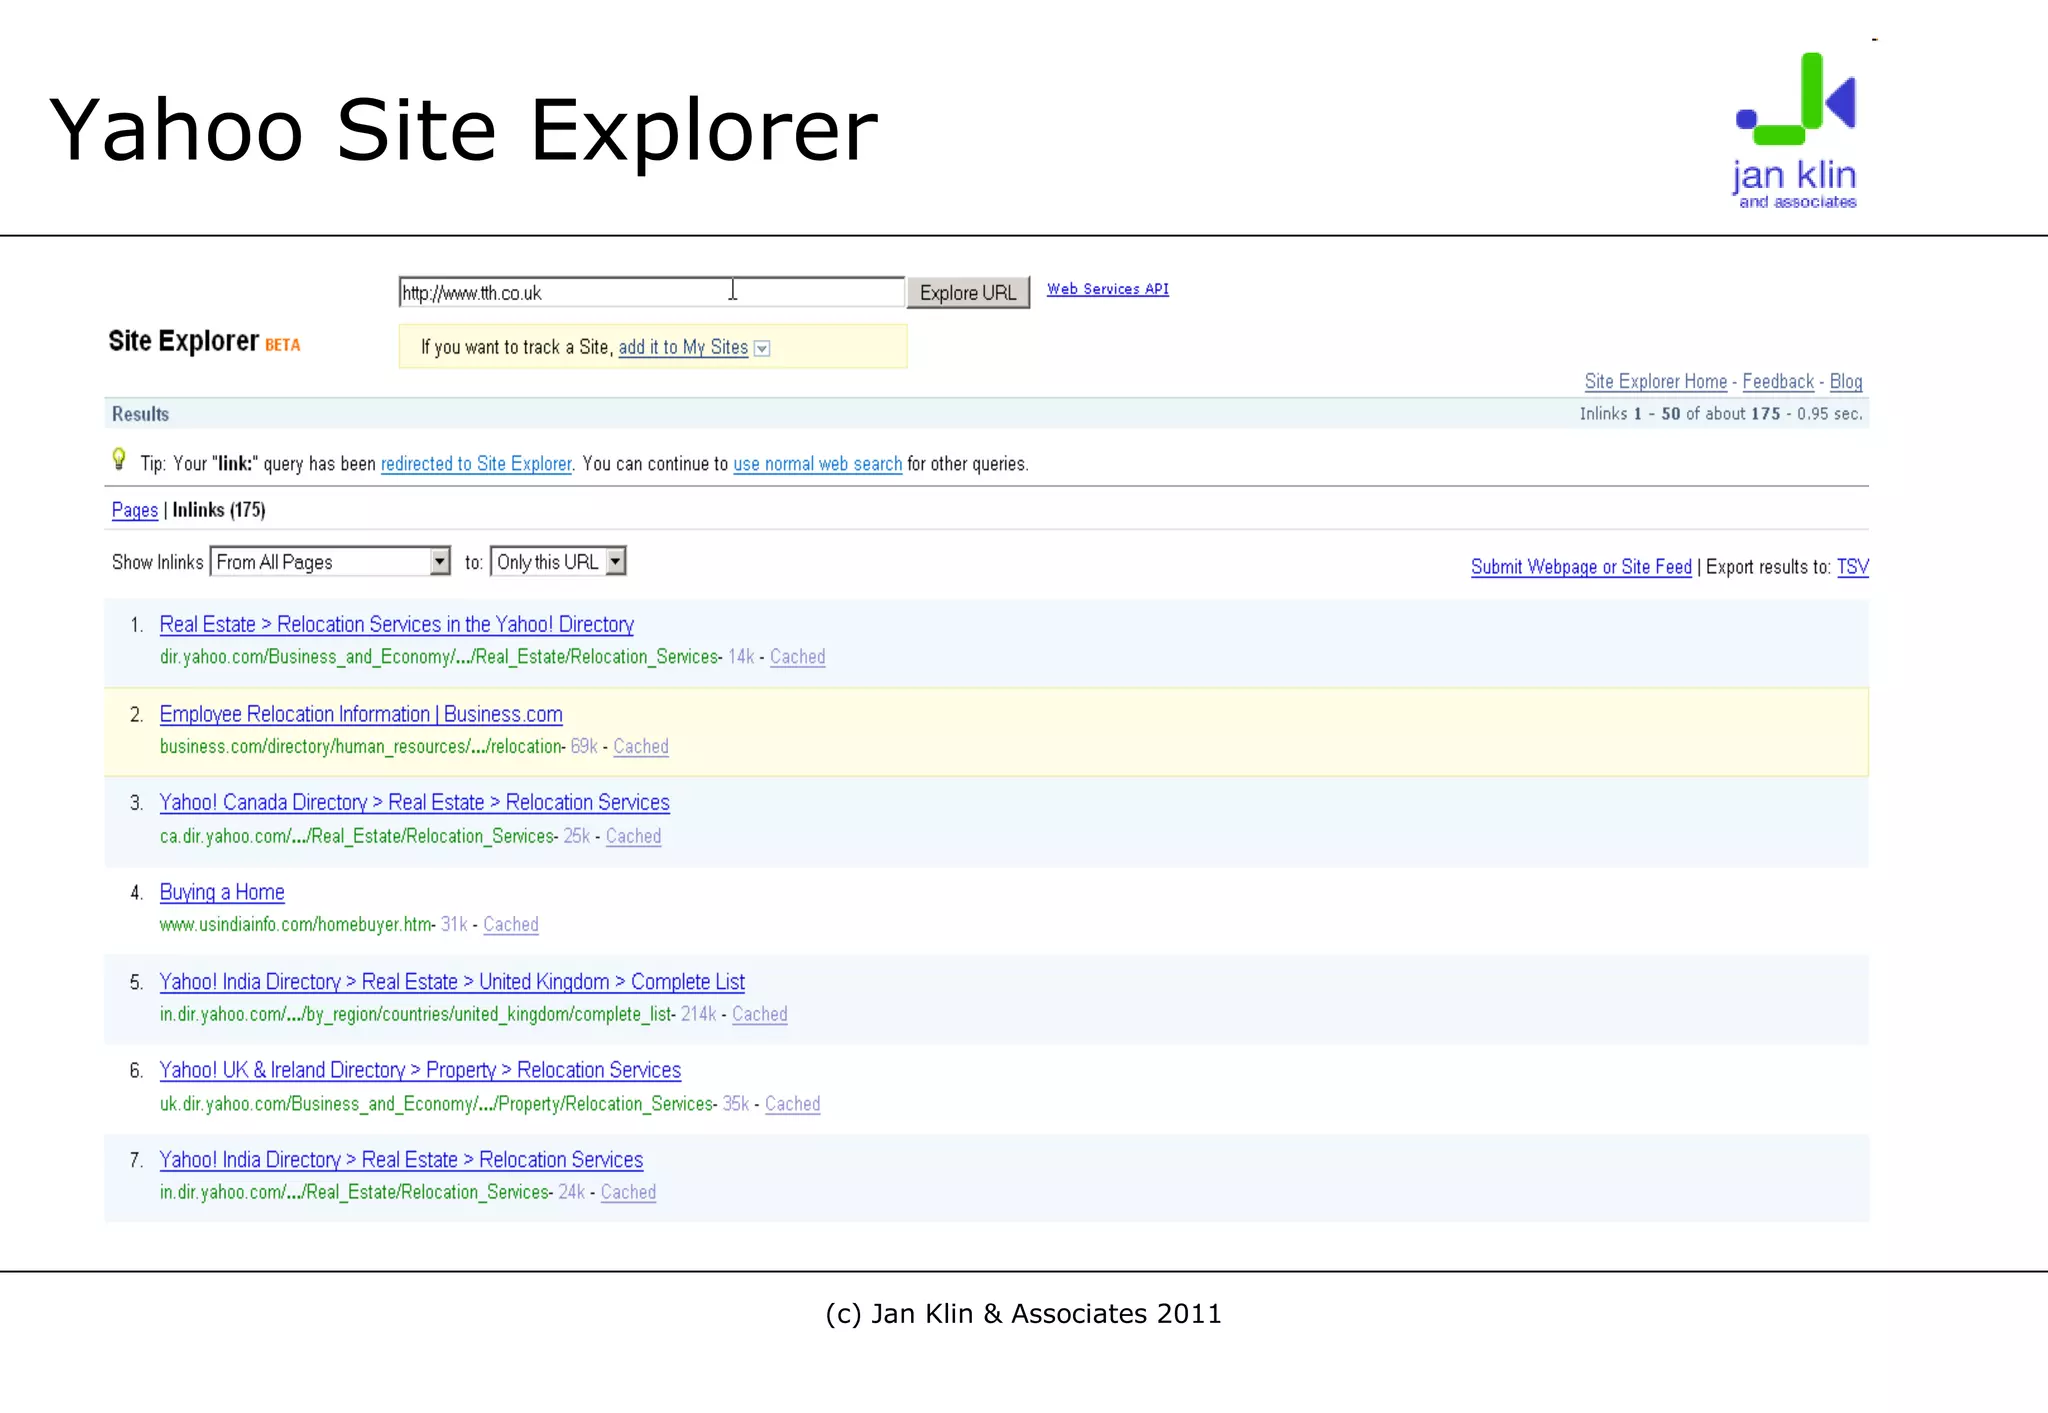
Task: Open Submit Webpage or Site Feed link
Action: [x=1581, y=567]
